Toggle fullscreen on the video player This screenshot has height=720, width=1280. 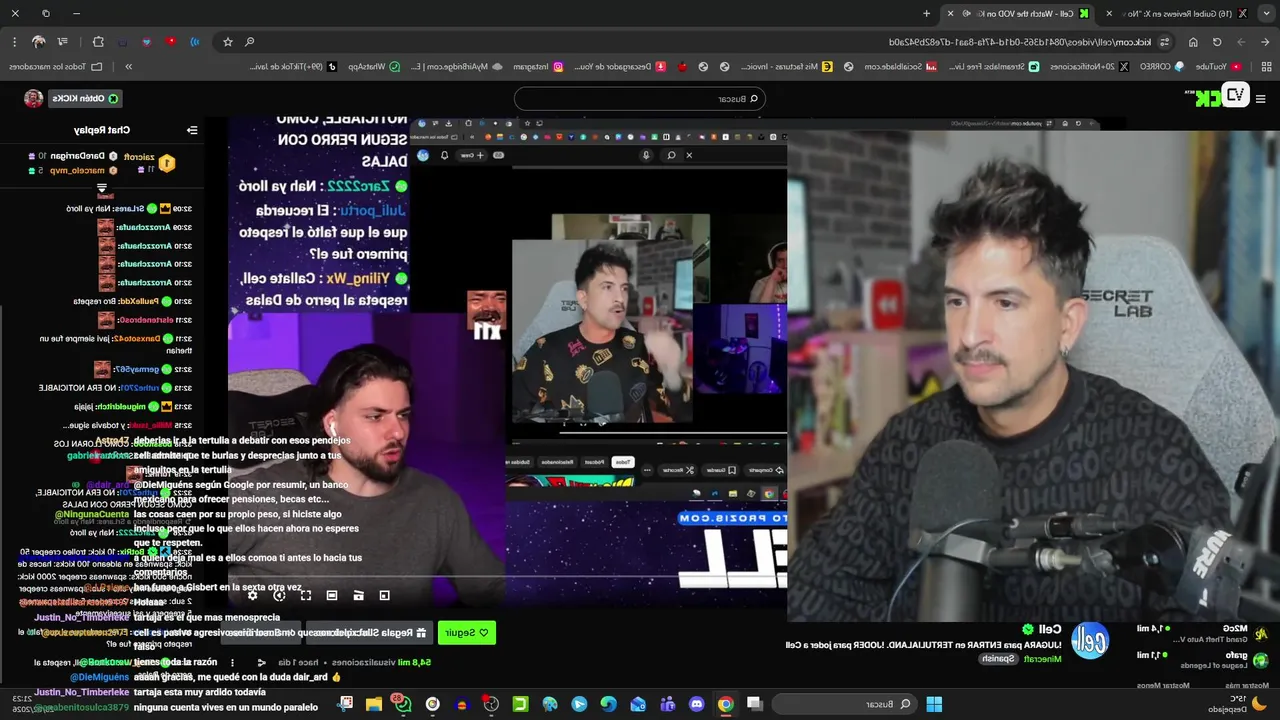(x=305, y=595)
